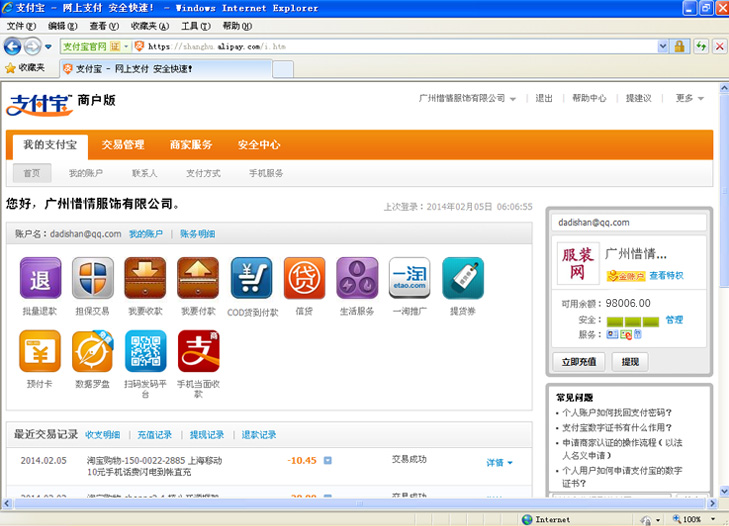The image size is (729, 526).
Task: Open the 手机当面收款 icon
Action: [x=199, y=351]
